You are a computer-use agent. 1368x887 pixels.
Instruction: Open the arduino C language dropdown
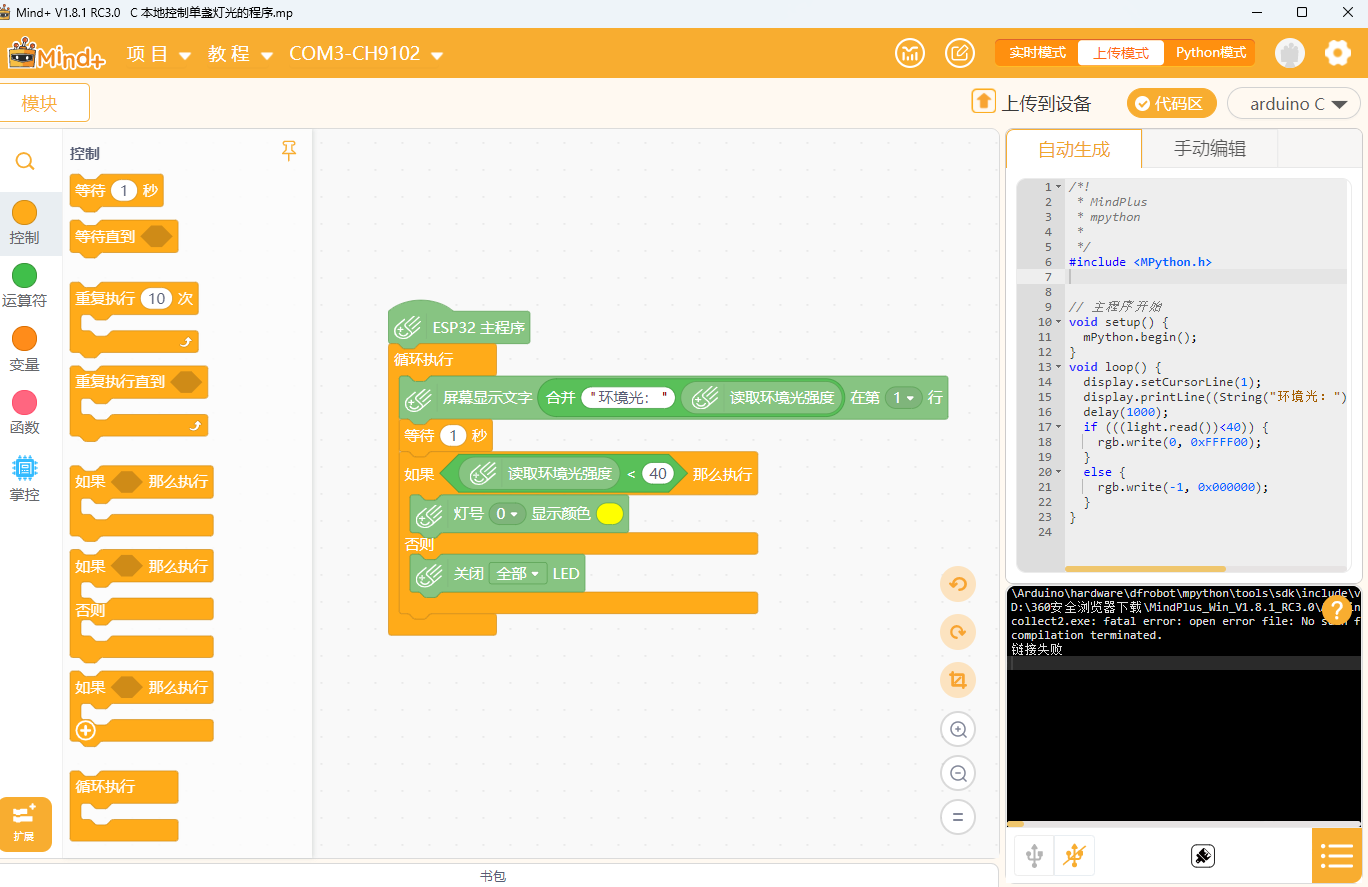click(1294, 103)
